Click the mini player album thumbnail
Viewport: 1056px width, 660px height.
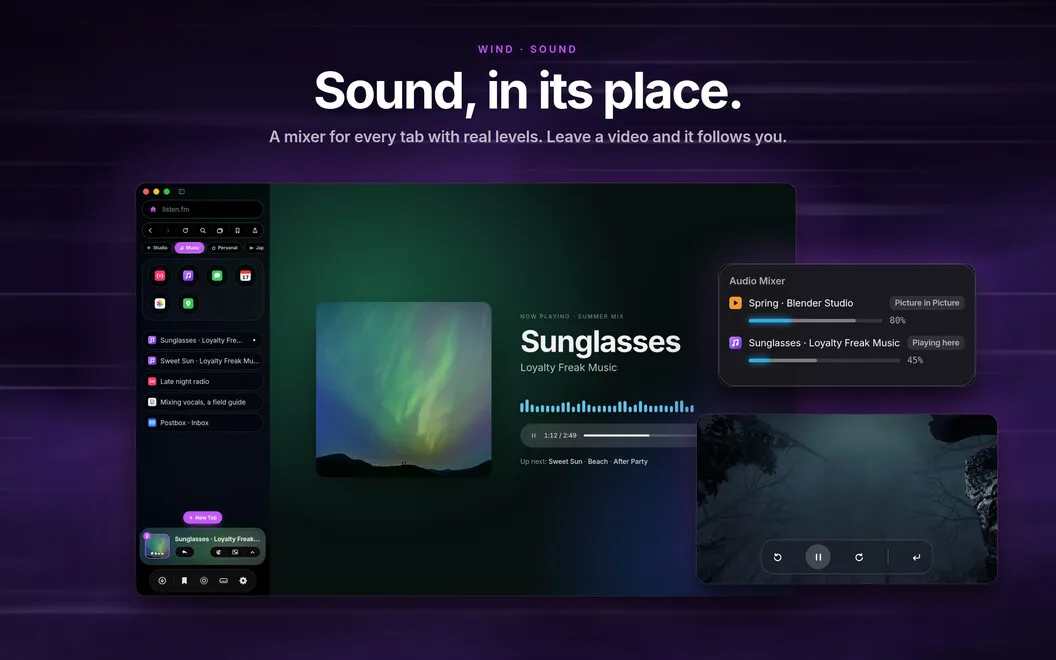coord(157,546)
